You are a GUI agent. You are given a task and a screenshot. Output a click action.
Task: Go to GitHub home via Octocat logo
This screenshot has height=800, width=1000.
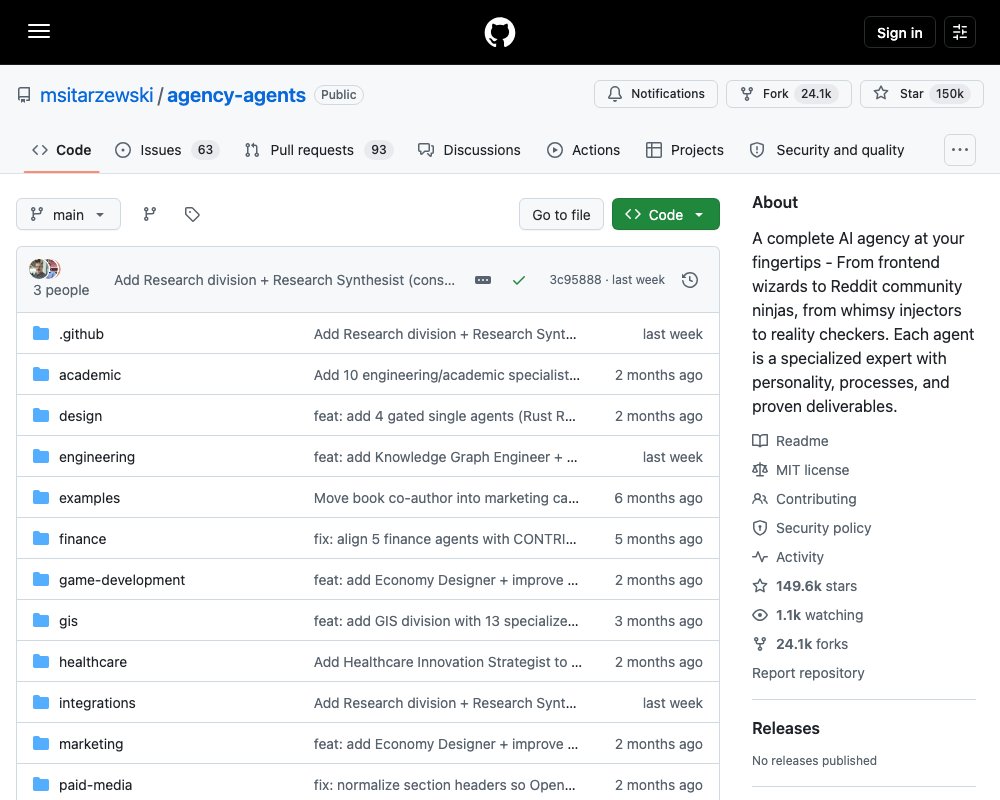[x=499, y=32]
